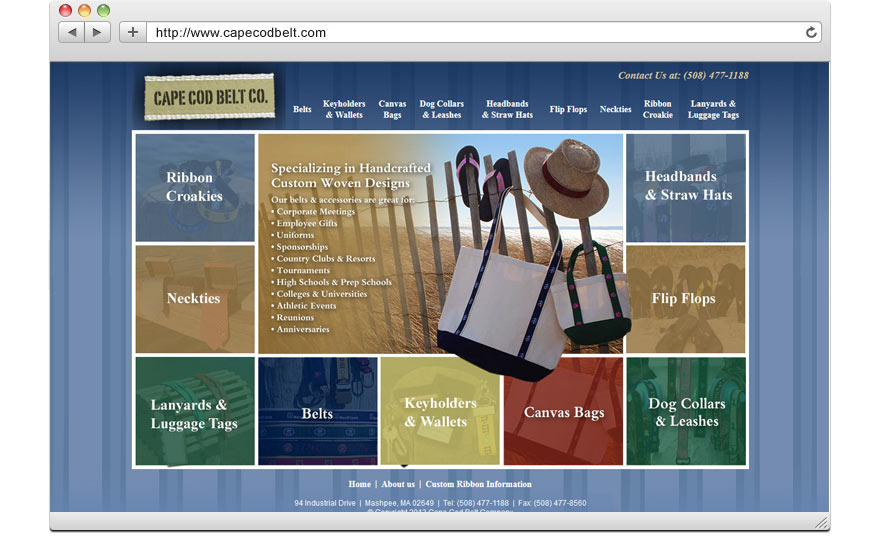This screenshot has width=880, height=550.
Task: Click 'Specializing in Handcrafted Custom Woven Designs' heading
Action: coord(351,175)
